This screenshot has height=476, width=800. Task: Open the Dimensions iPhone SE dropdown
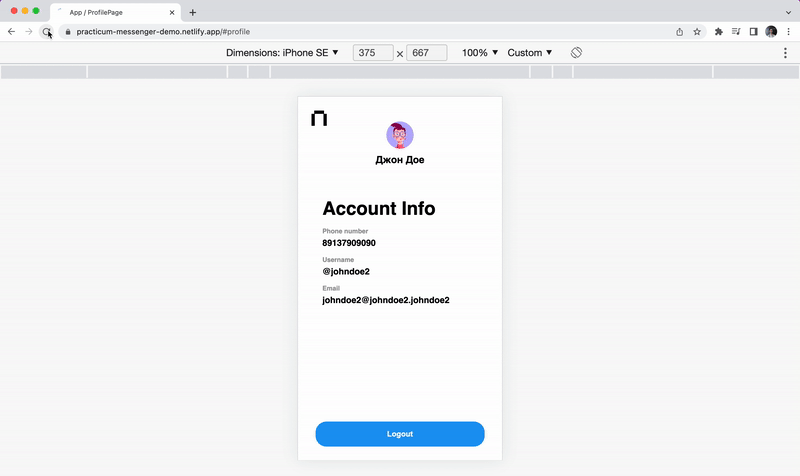[282, 53]
